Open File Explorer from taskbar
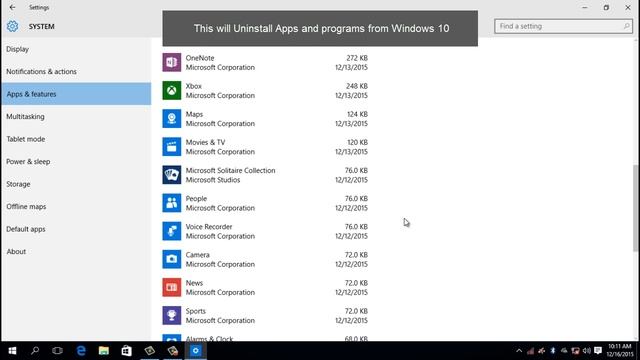The width and height of the screenshot is (640, 360). pyautogui.click(x=104, y=351)
